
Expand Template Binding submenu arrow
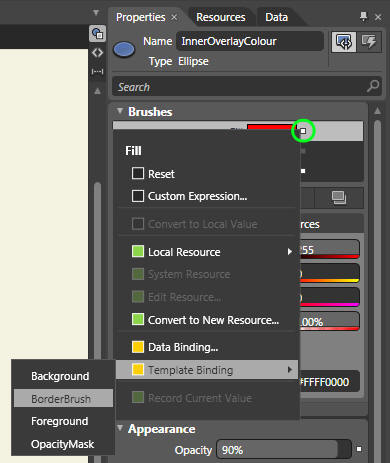[290, 369]
